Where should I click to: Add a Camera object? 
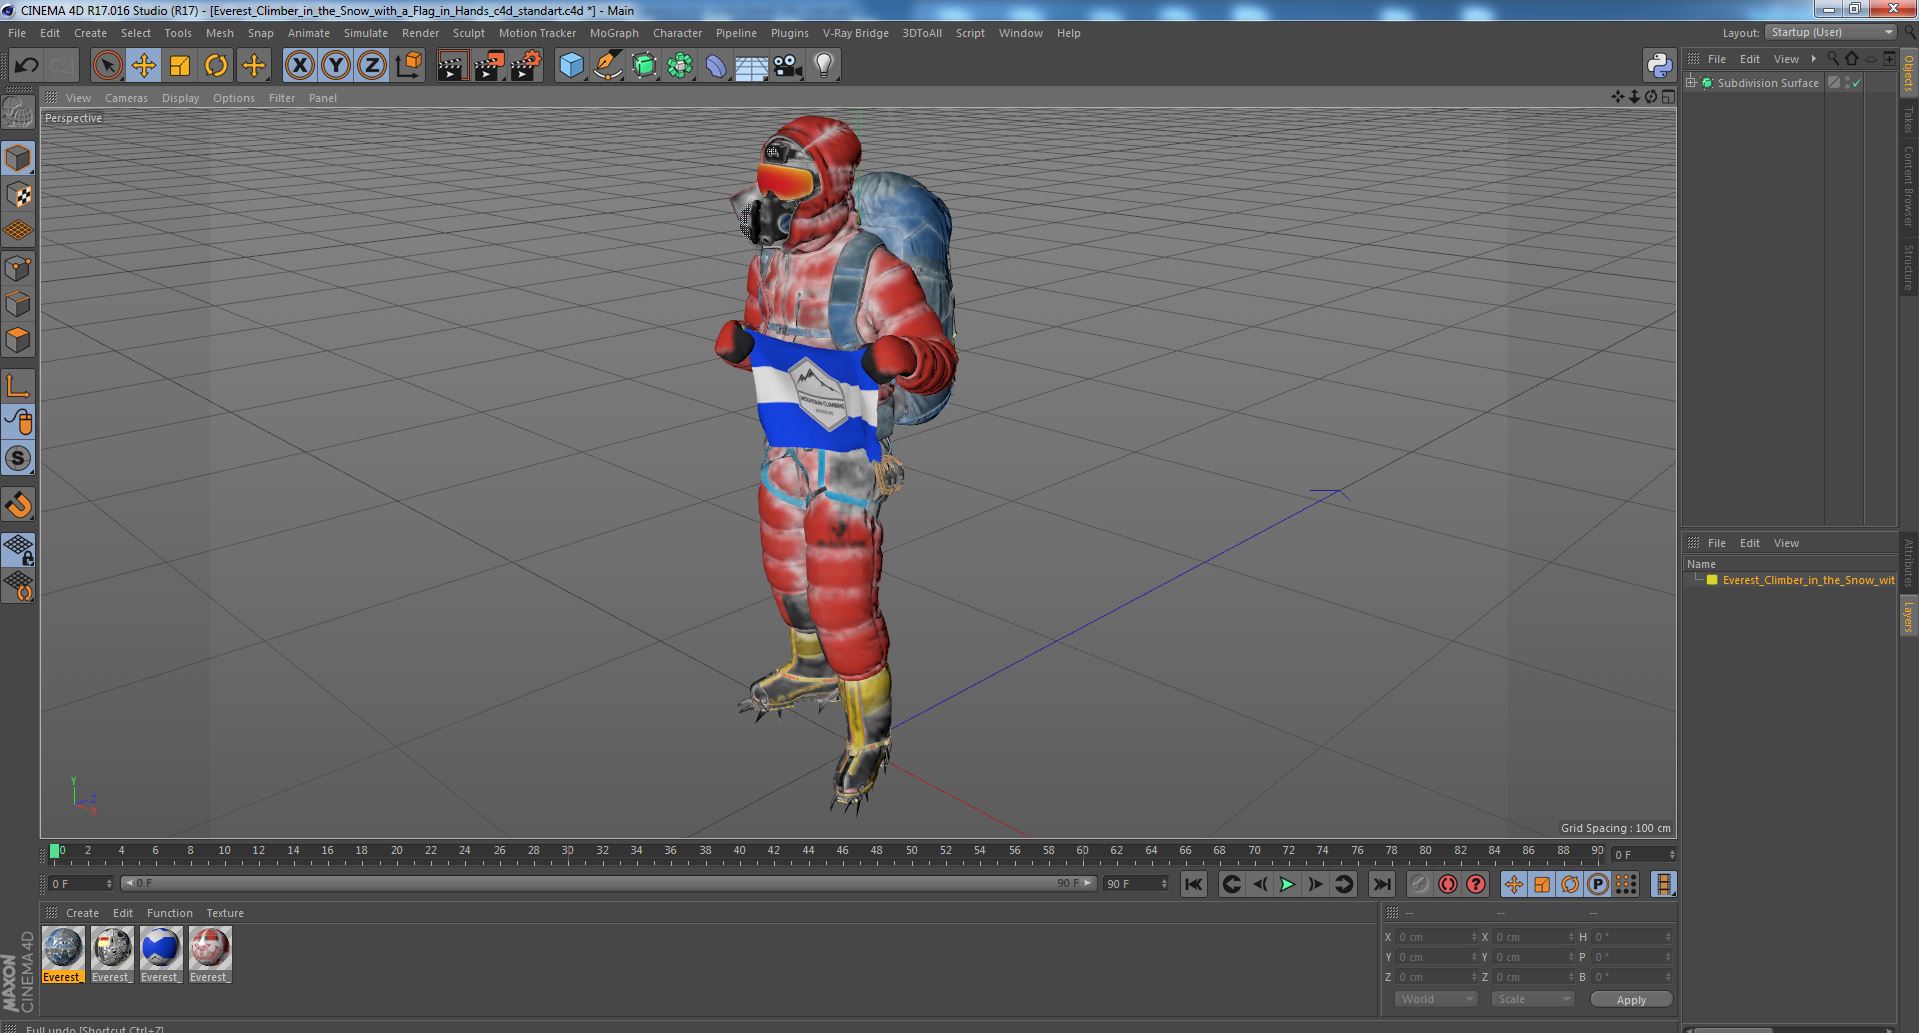(x=787, y=66)
